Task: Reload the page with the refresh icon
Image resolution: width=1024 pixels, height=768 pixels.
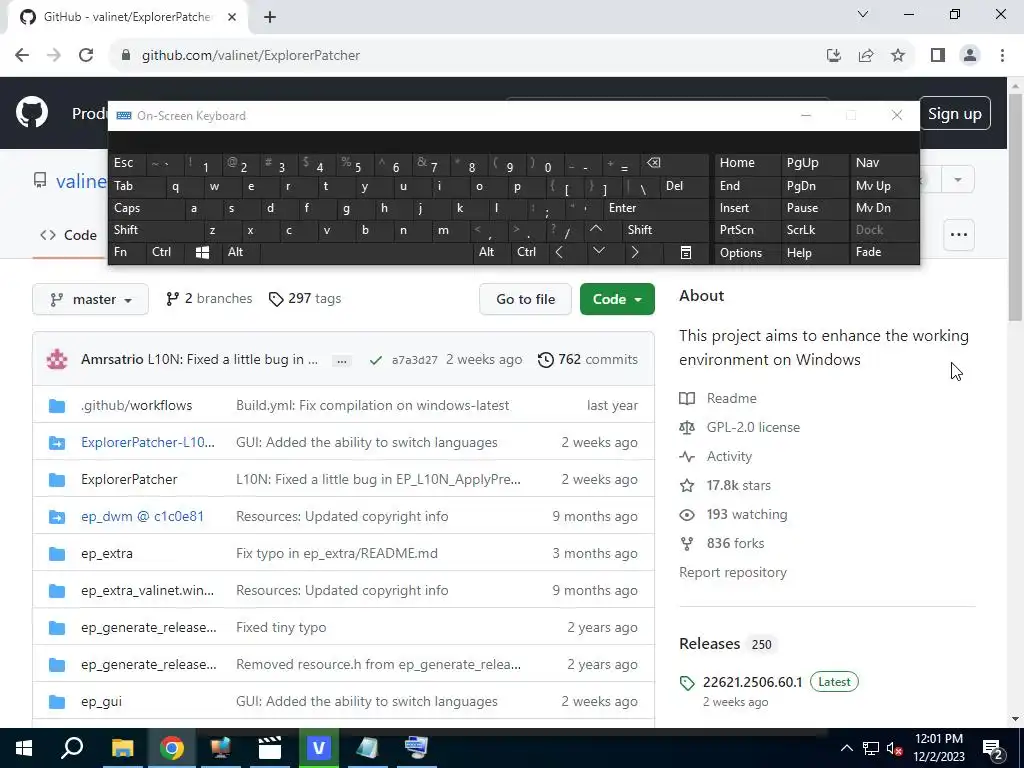Action: coord(86,55)
